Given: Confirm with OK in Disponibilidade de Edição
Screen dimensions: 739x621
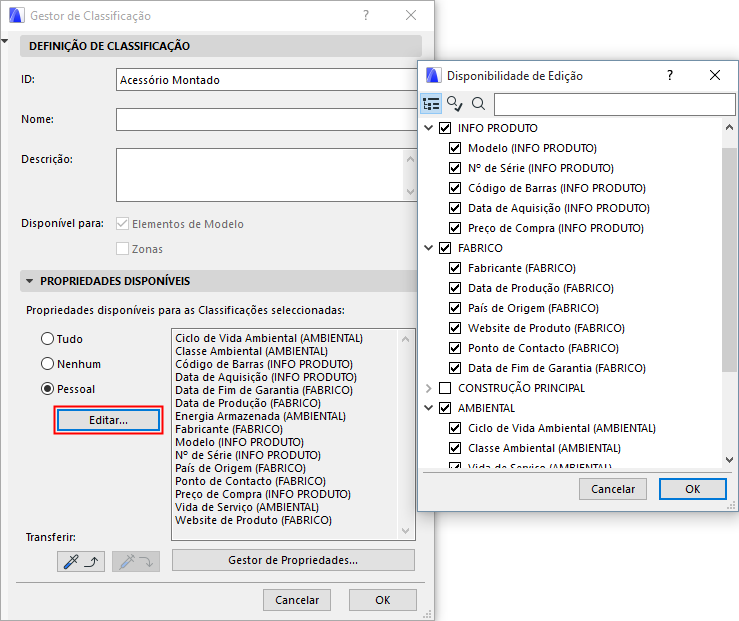Looking at the screenshot, I should (693, 489).
